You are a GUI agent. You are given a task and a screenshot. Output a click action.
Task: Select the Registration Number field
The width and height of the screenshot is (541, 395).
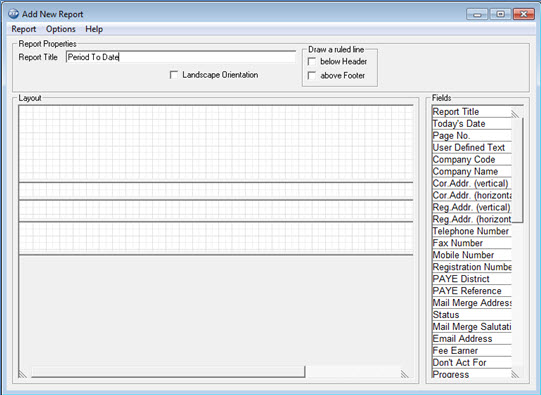coord(472,267)
